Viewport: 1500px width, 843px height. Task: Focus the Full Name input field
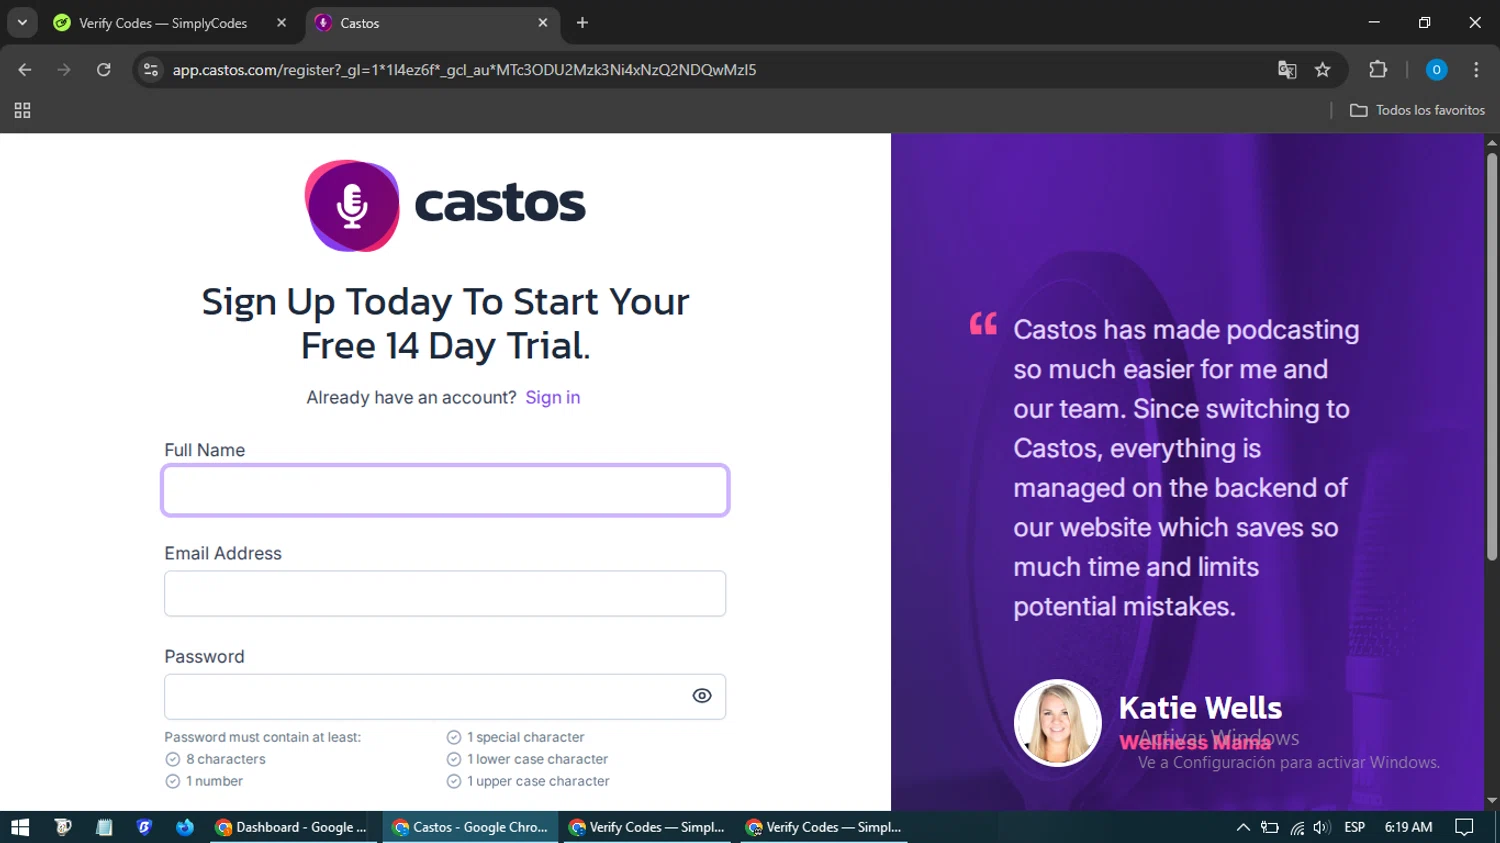tap(445, 490)
